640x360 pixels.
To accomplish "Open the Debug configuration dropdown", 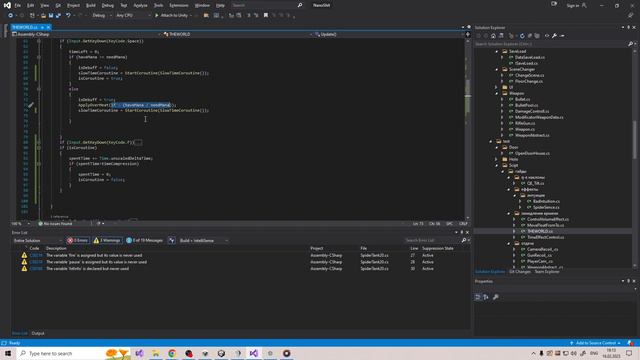I will [102, 16].
